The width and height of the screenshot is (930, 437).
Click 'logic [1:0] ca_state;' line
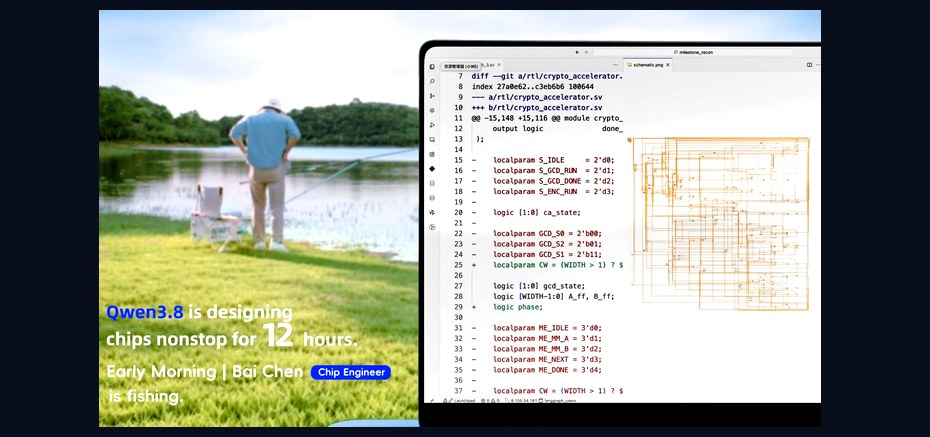pyautogui.click(x=537, y=212)
